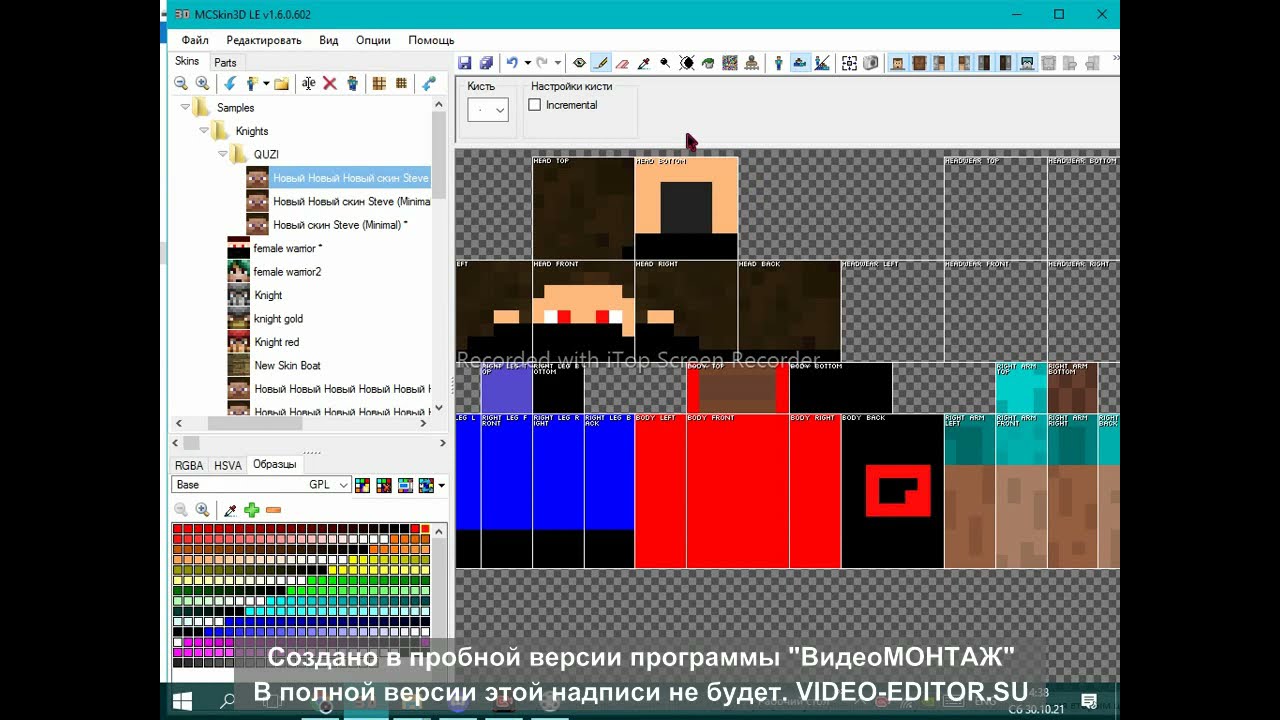Toggle helmet layer visibility

coord(1028,63)
